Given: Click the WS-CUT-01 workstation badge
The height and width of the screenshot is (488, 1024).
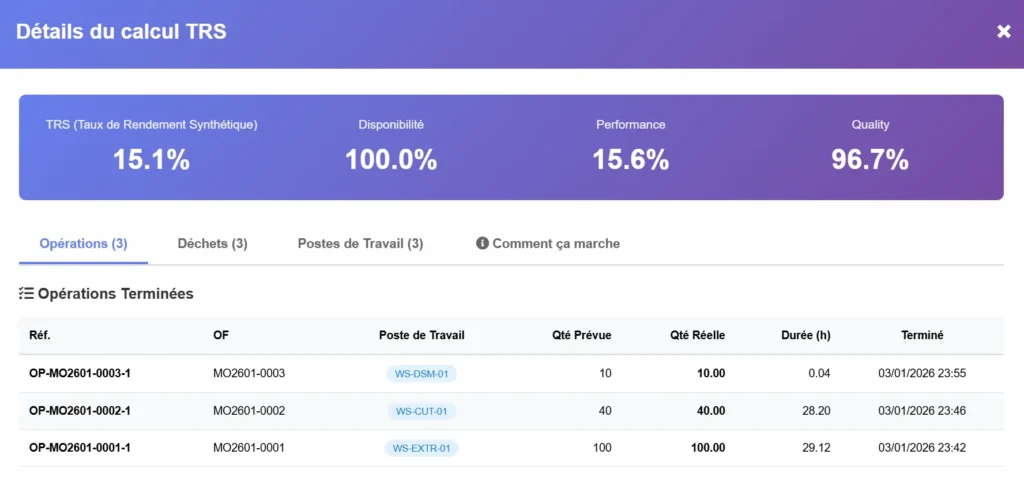Looking at the screenshot, I should 421,411.
